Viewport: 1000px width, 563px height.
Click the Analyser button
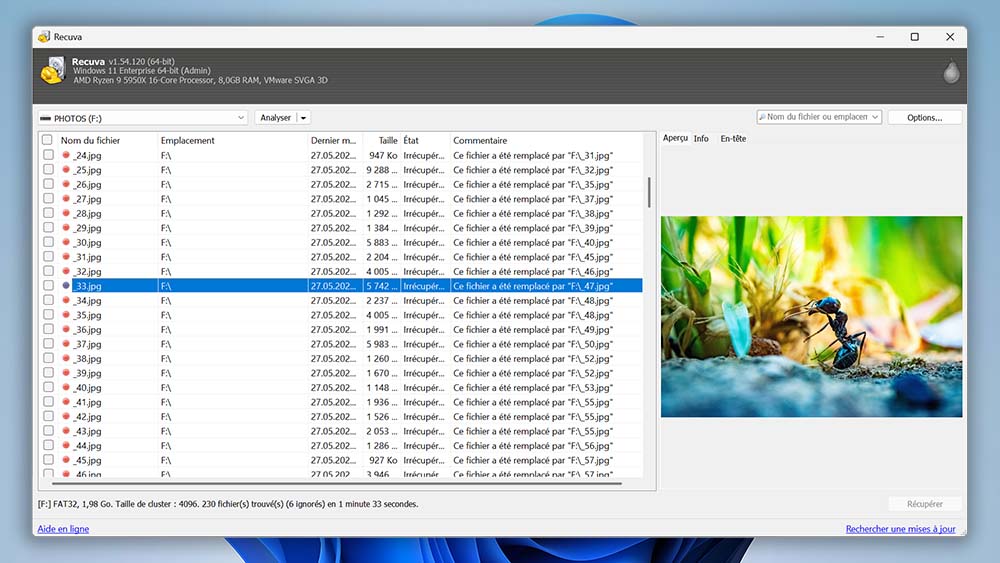tap(276, 118)
